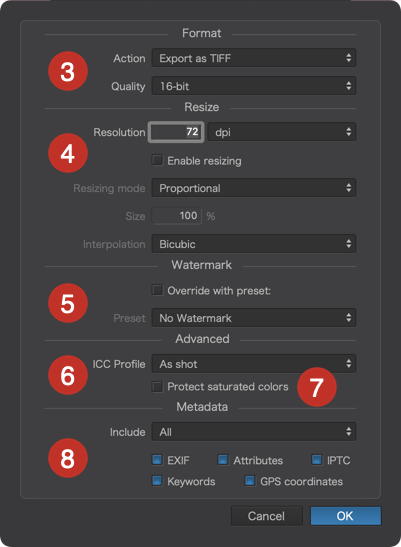The width and height of the screenshot is (401, 547).
Task: Click the Size percentage field
Action: (x=176, y=216)
